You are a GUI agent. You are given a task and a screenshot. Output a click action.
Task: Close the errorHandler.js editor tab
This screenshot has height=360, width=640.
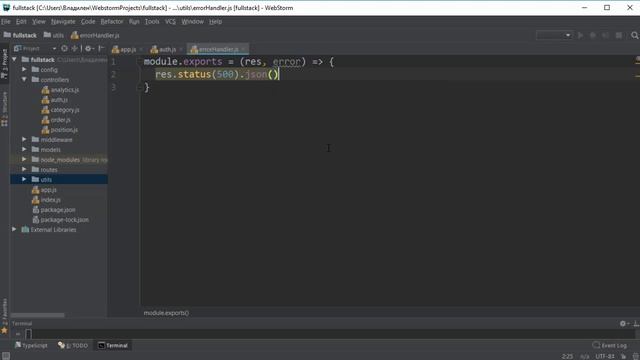[244, 49]
